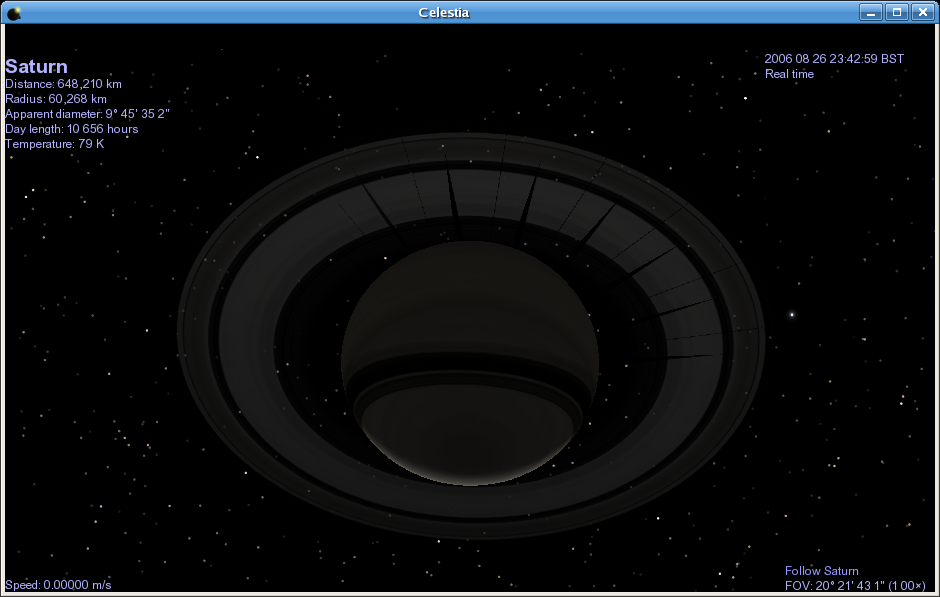The width and height of the screenshot is (940, 597).
Task: Click the lit southern cap of Saturn
Action: coord(468,440)
